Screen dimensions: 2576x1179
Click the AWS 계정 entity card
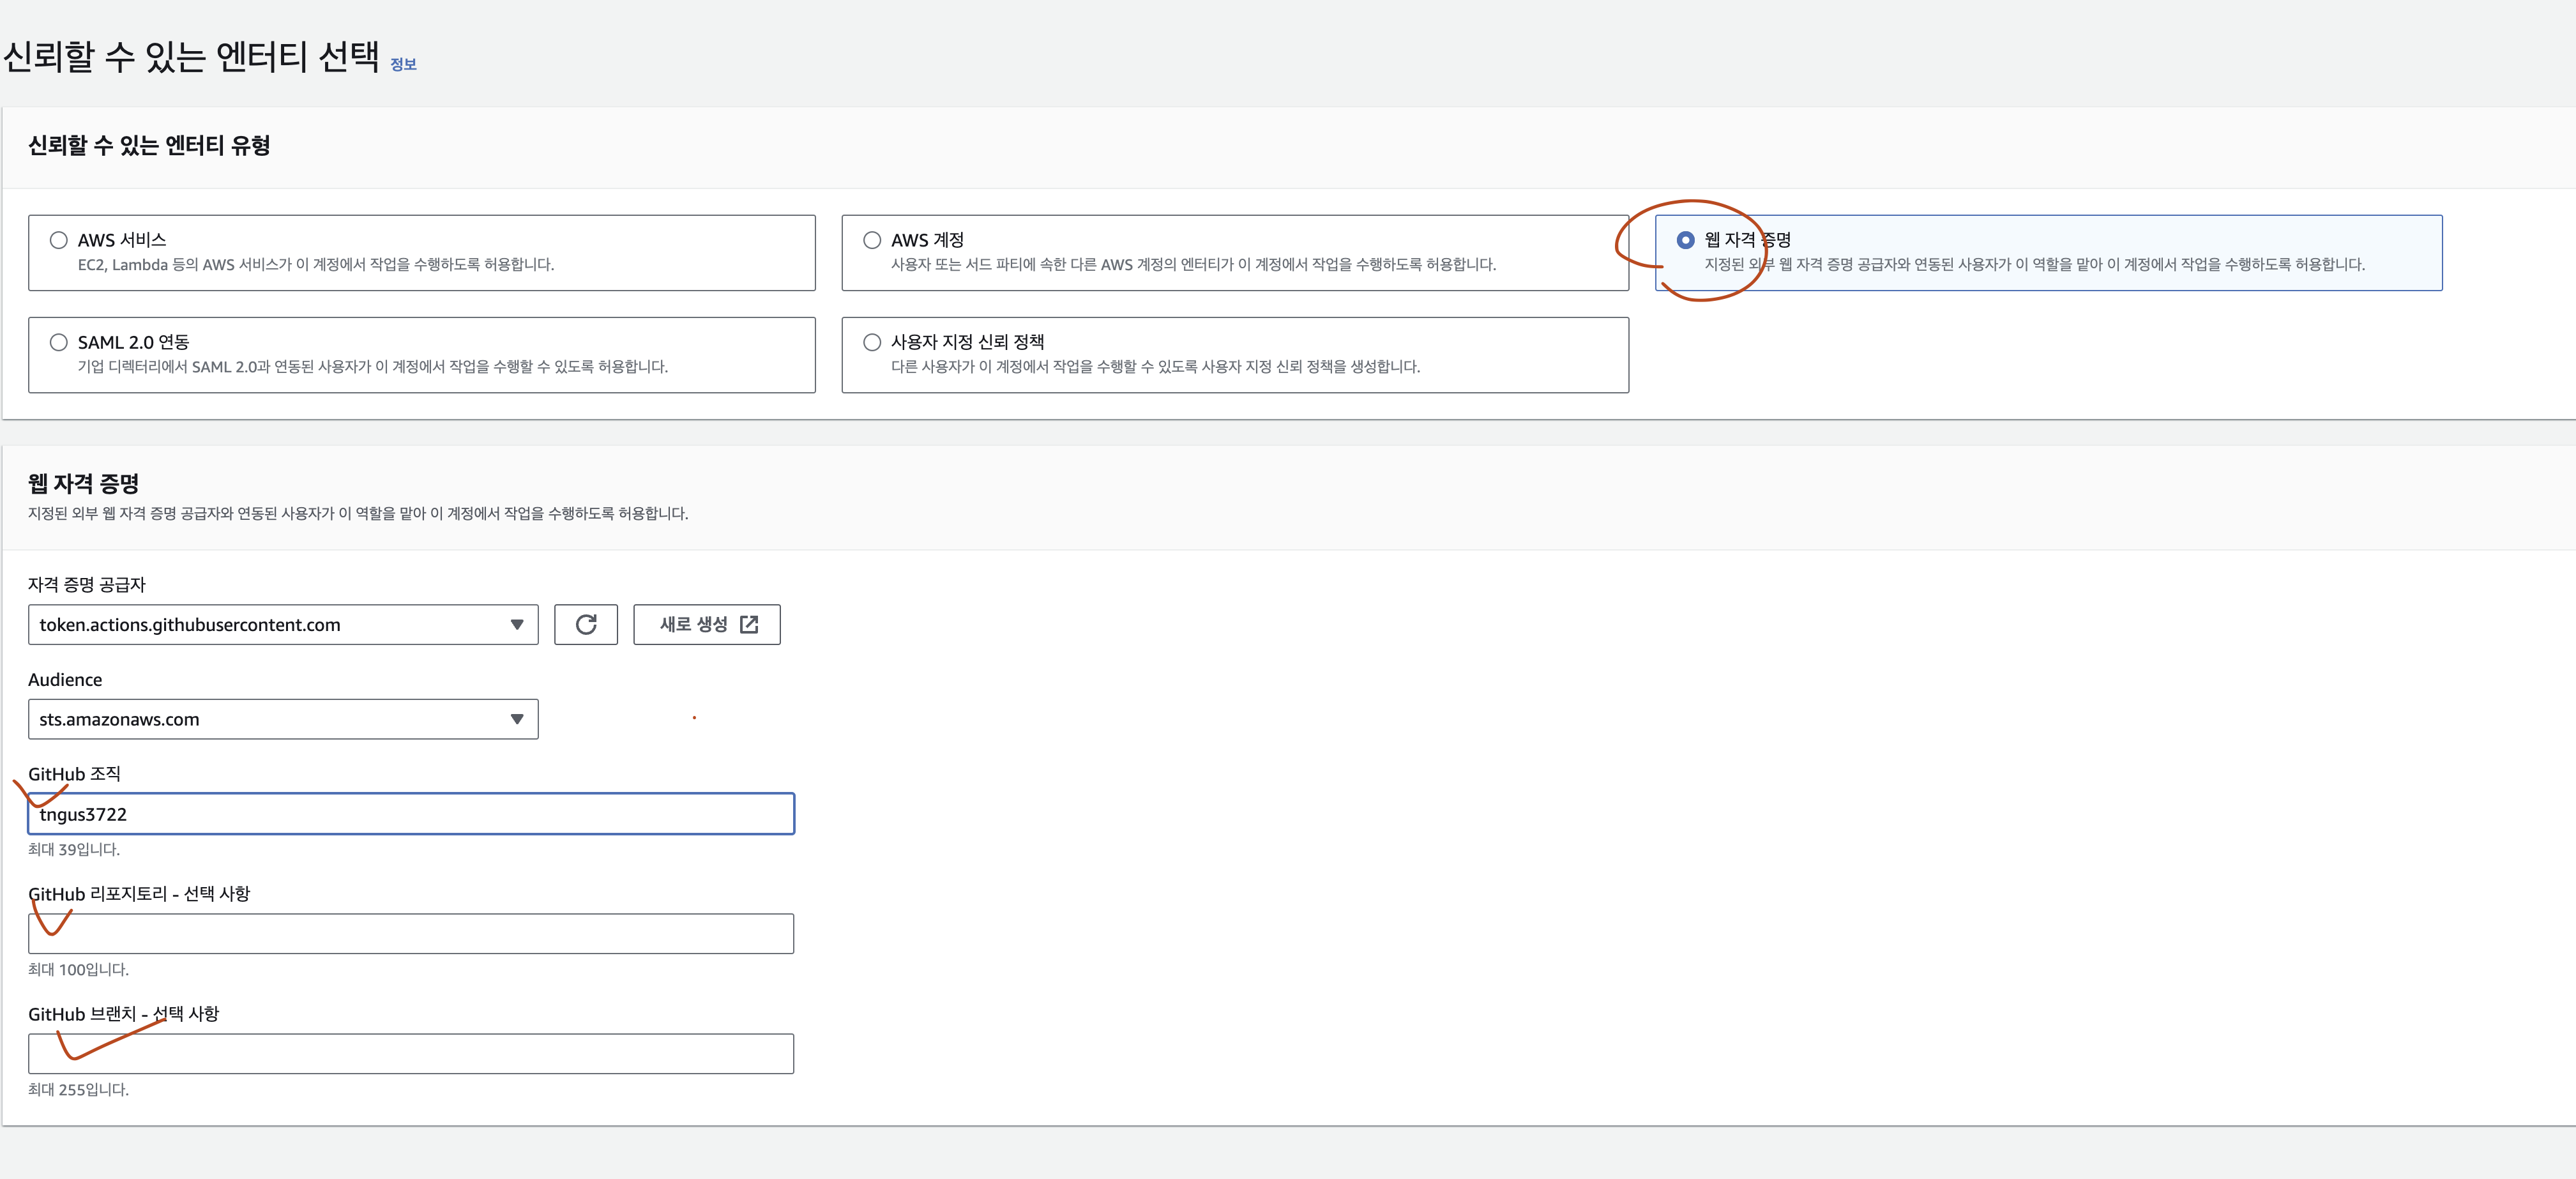coord(1236,252)
